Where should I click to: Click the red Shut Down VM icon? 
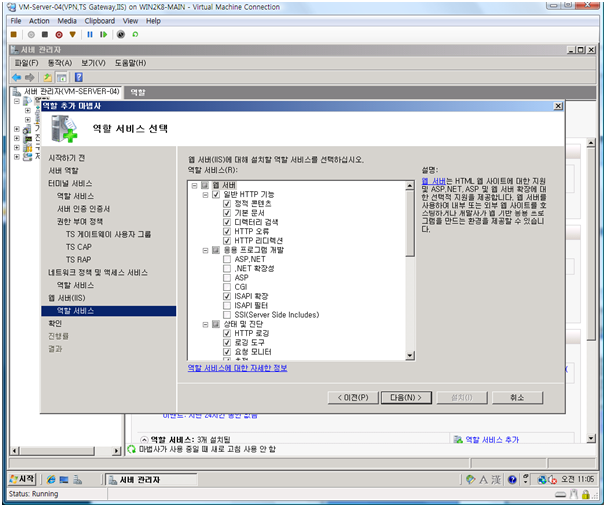pos(59,35)
